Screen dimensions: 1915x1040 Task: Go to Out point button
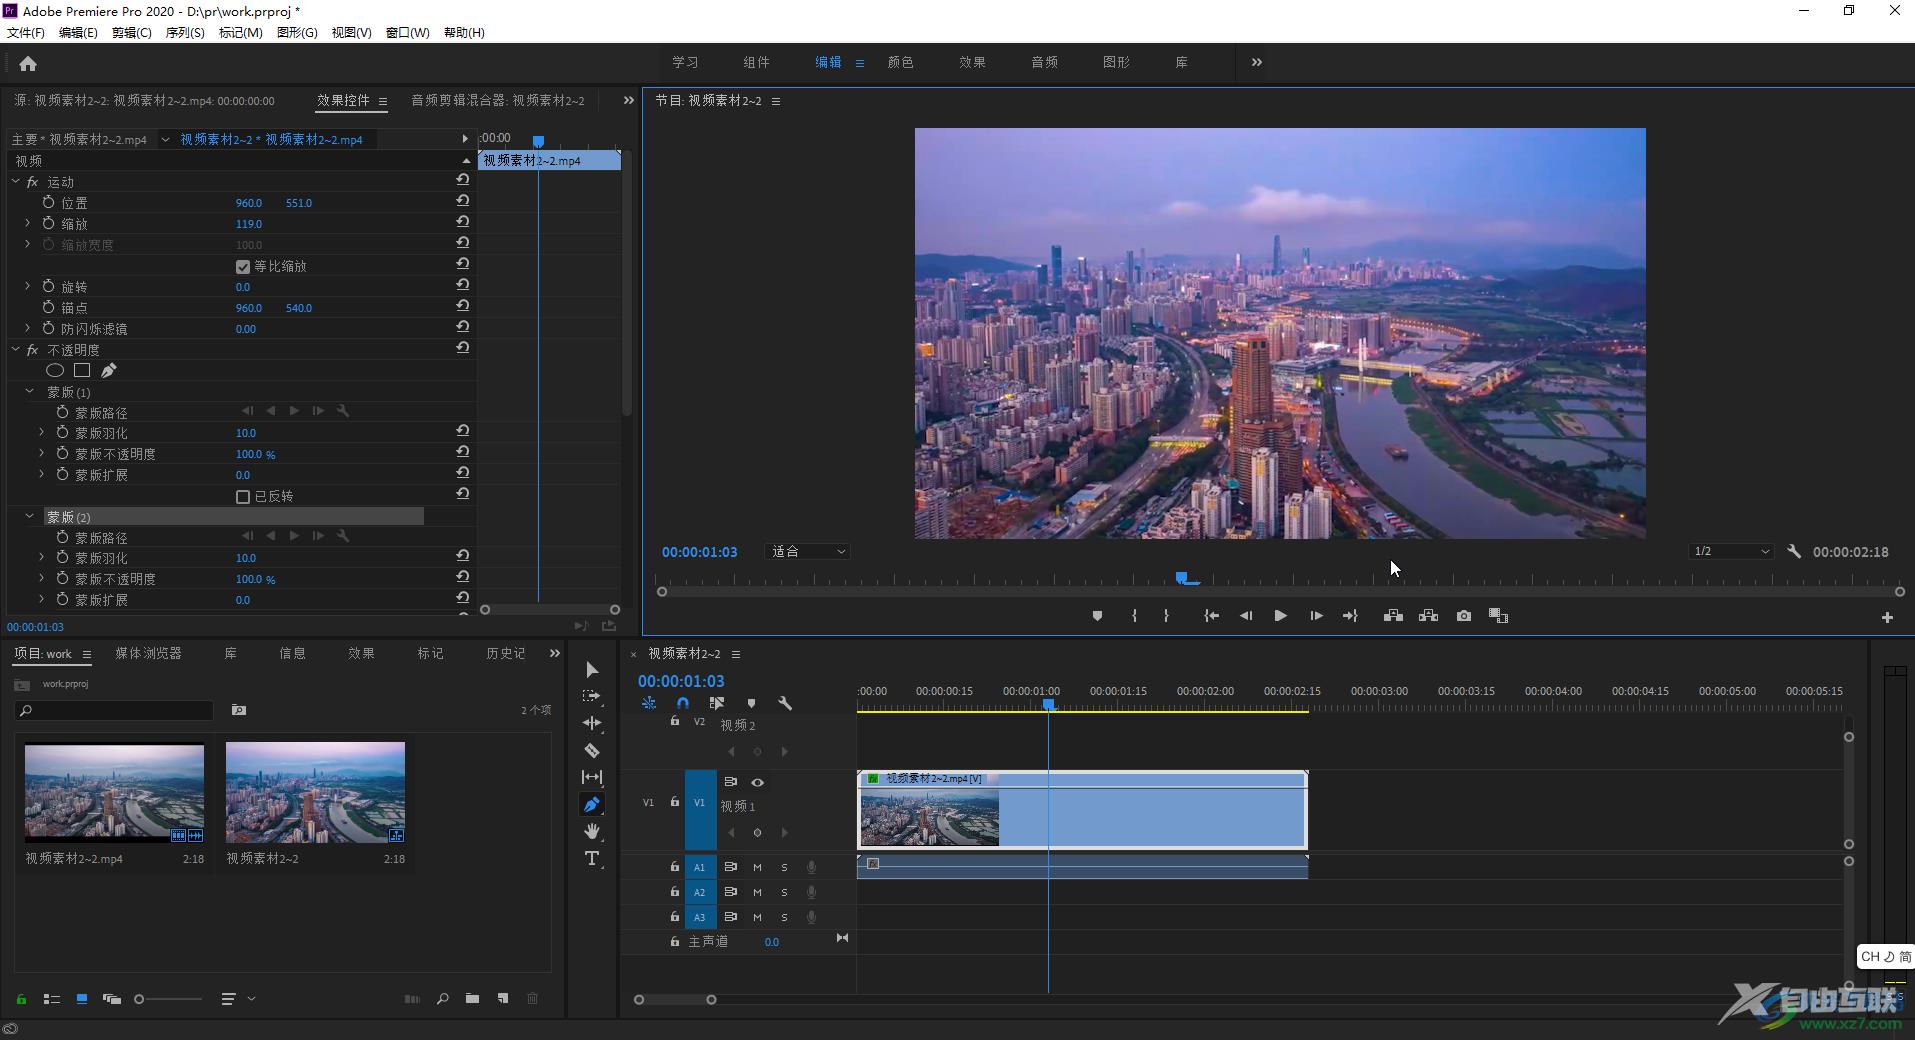1350,616
